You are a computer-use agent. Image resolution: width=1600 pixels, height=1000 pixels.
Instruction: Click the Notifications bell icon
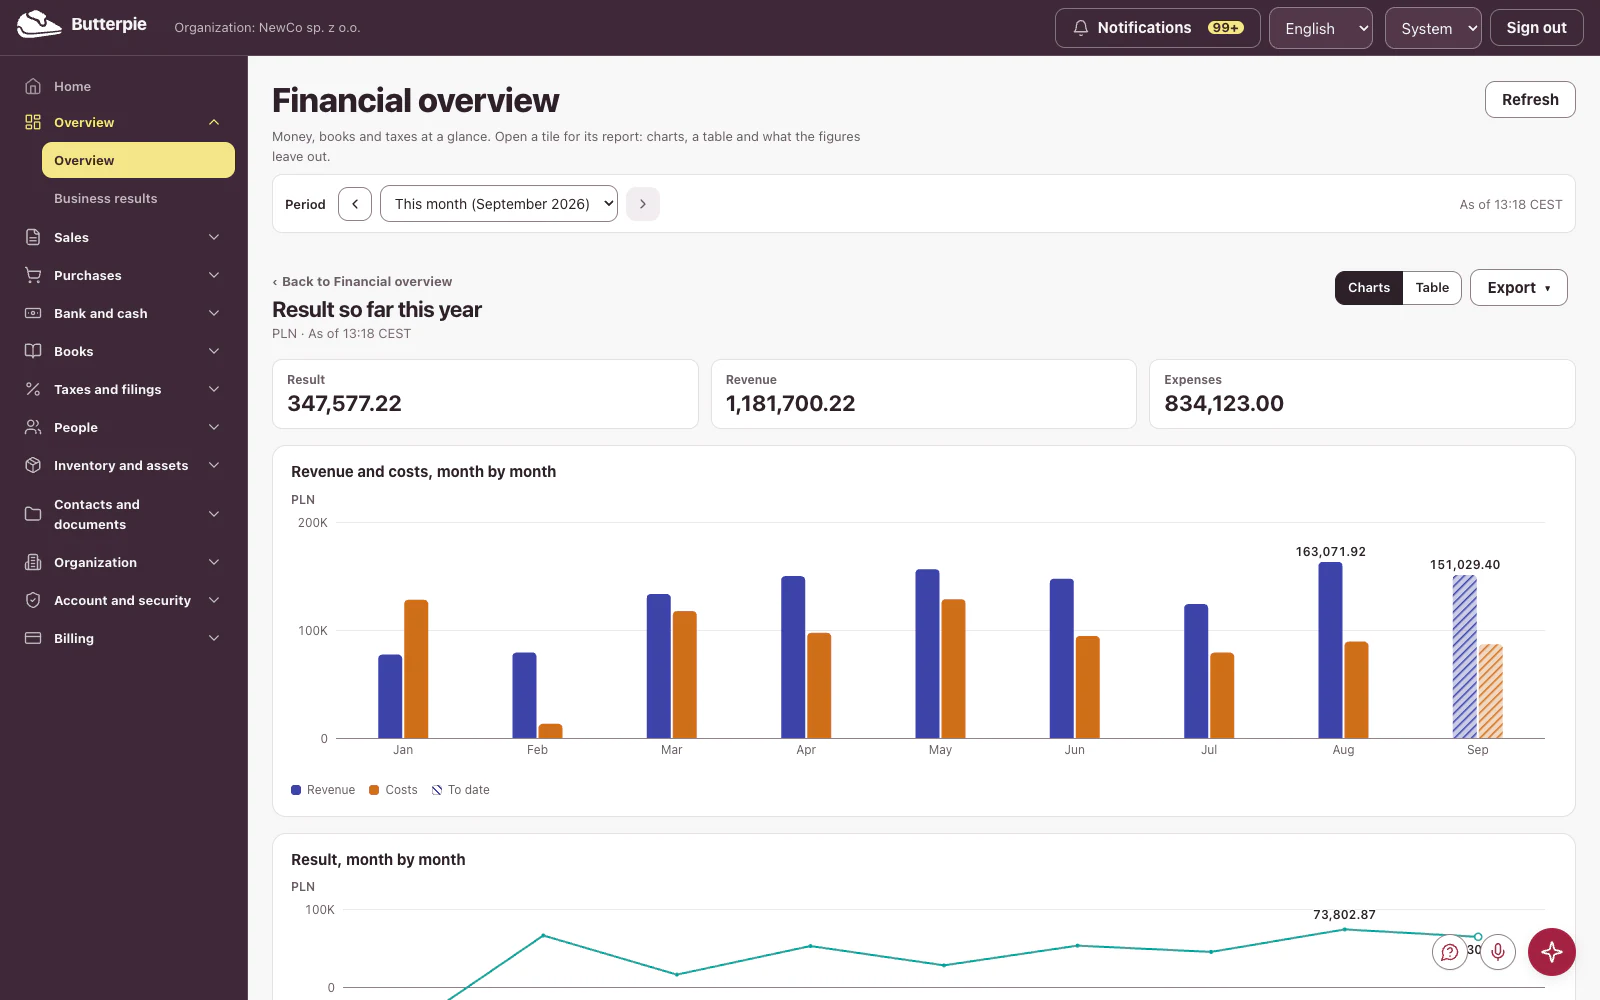click(1081, 28)
